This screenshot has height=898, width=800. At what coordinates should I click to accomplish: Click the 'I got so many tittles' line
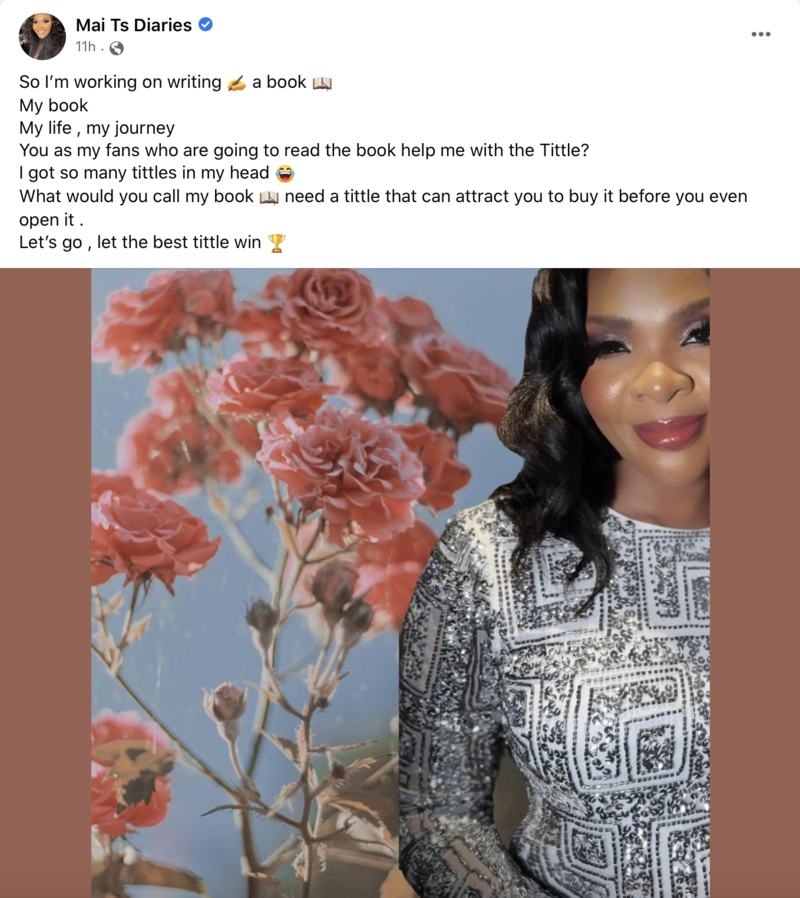tap(157, 173)
